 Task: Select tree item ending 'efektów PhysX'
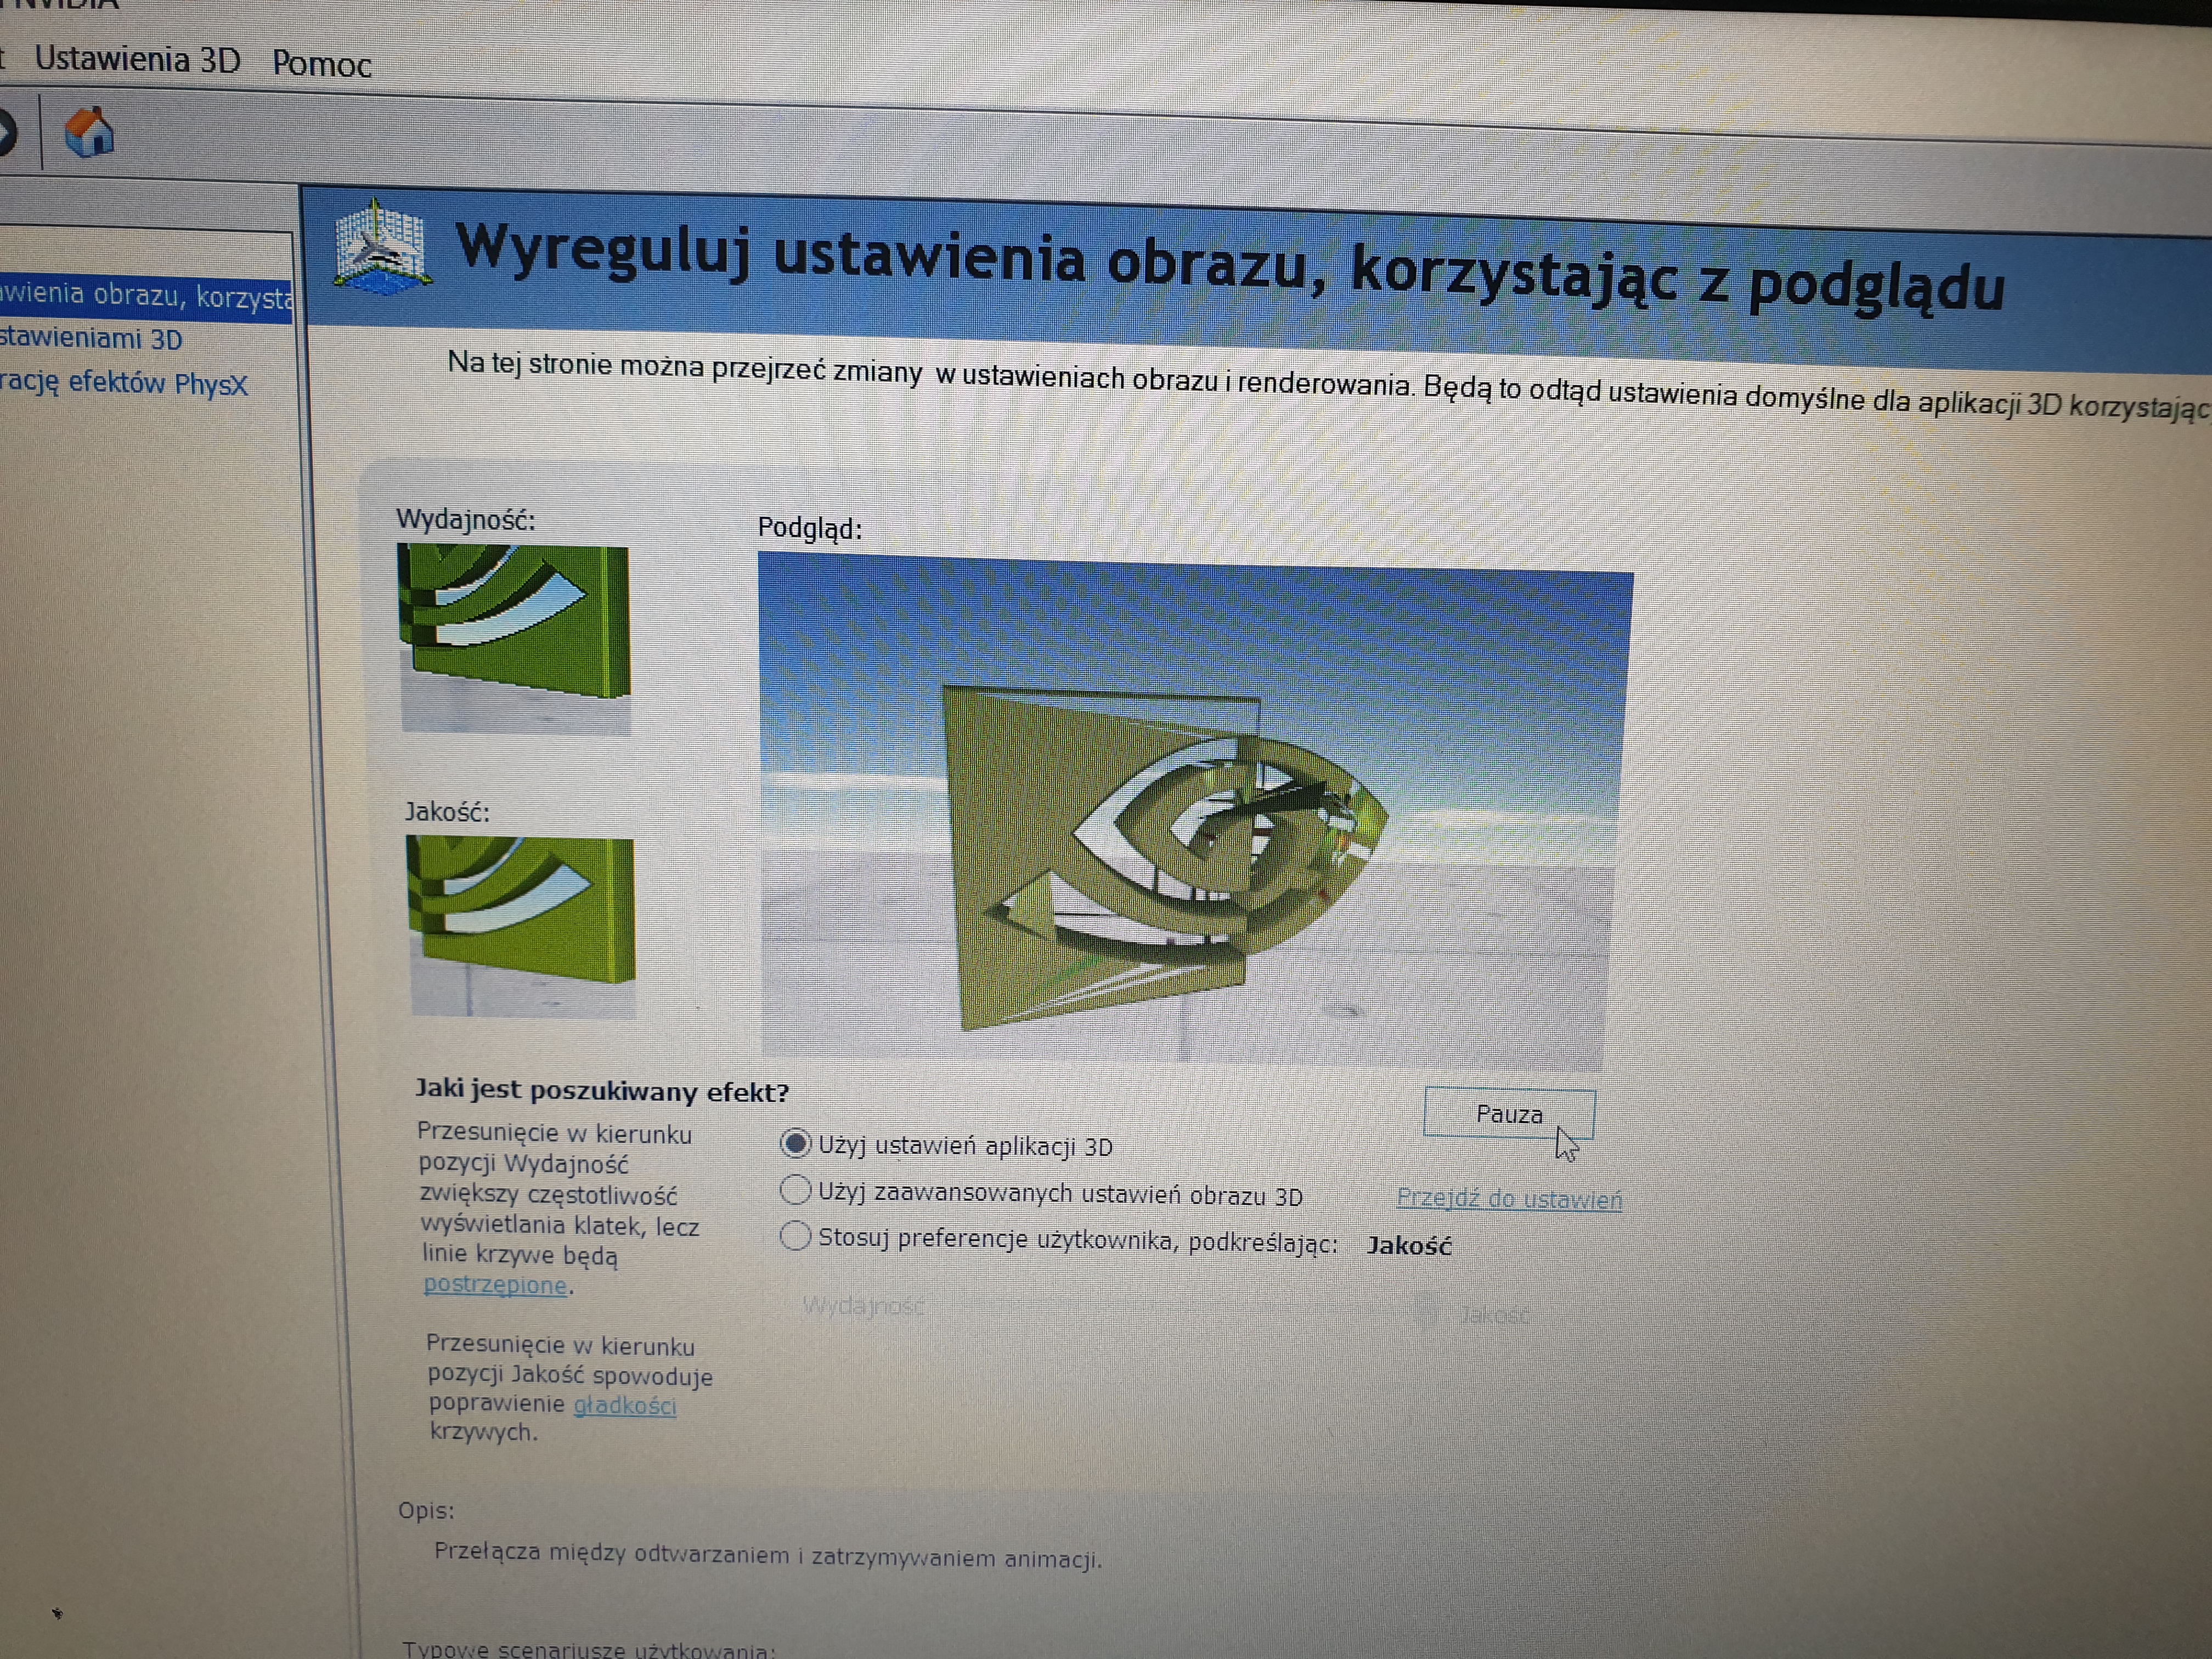click(123, 383)
